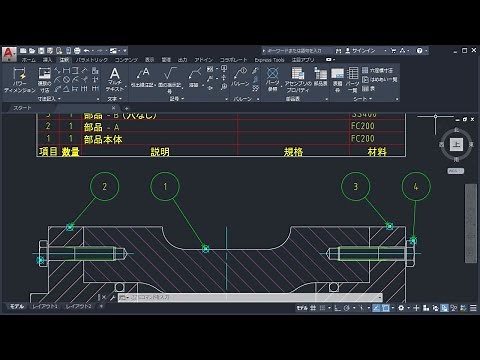Switch to the Layout1 (レイアウト1) tab
Image resolution: width=480 pixels, height=360 pixels.
click(x=45, y=306)
